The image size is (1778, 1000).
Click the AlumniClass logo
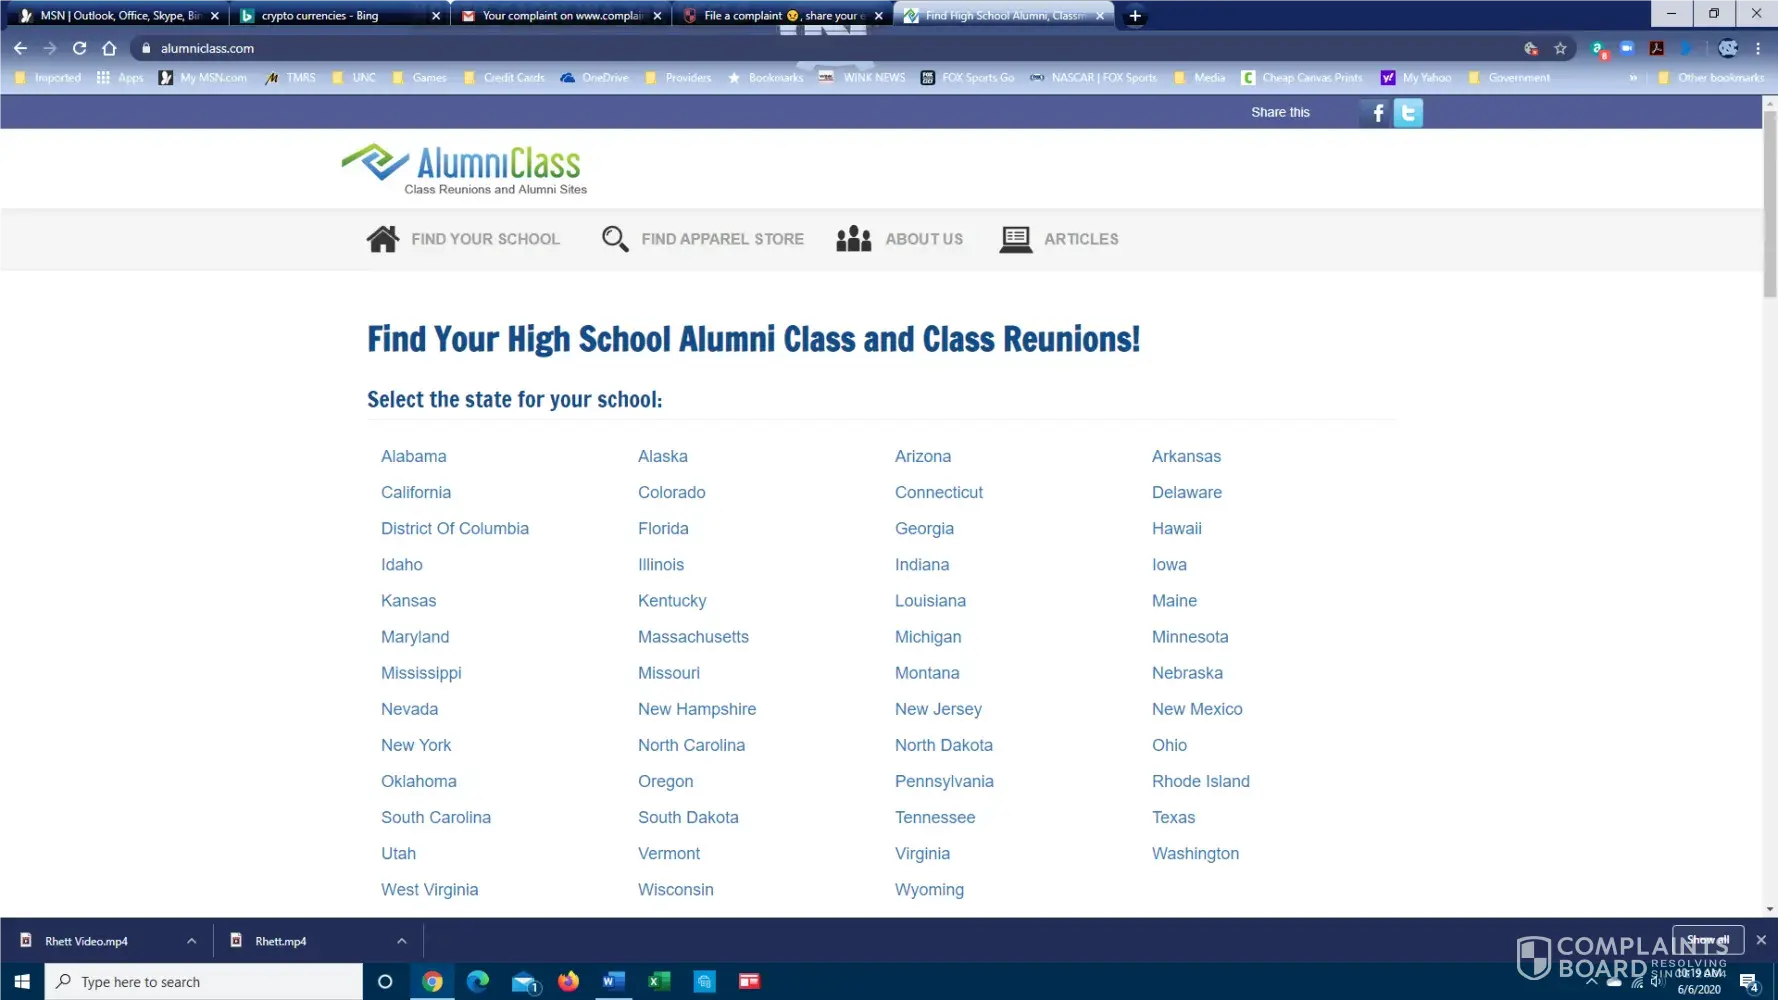pos(465,168)
